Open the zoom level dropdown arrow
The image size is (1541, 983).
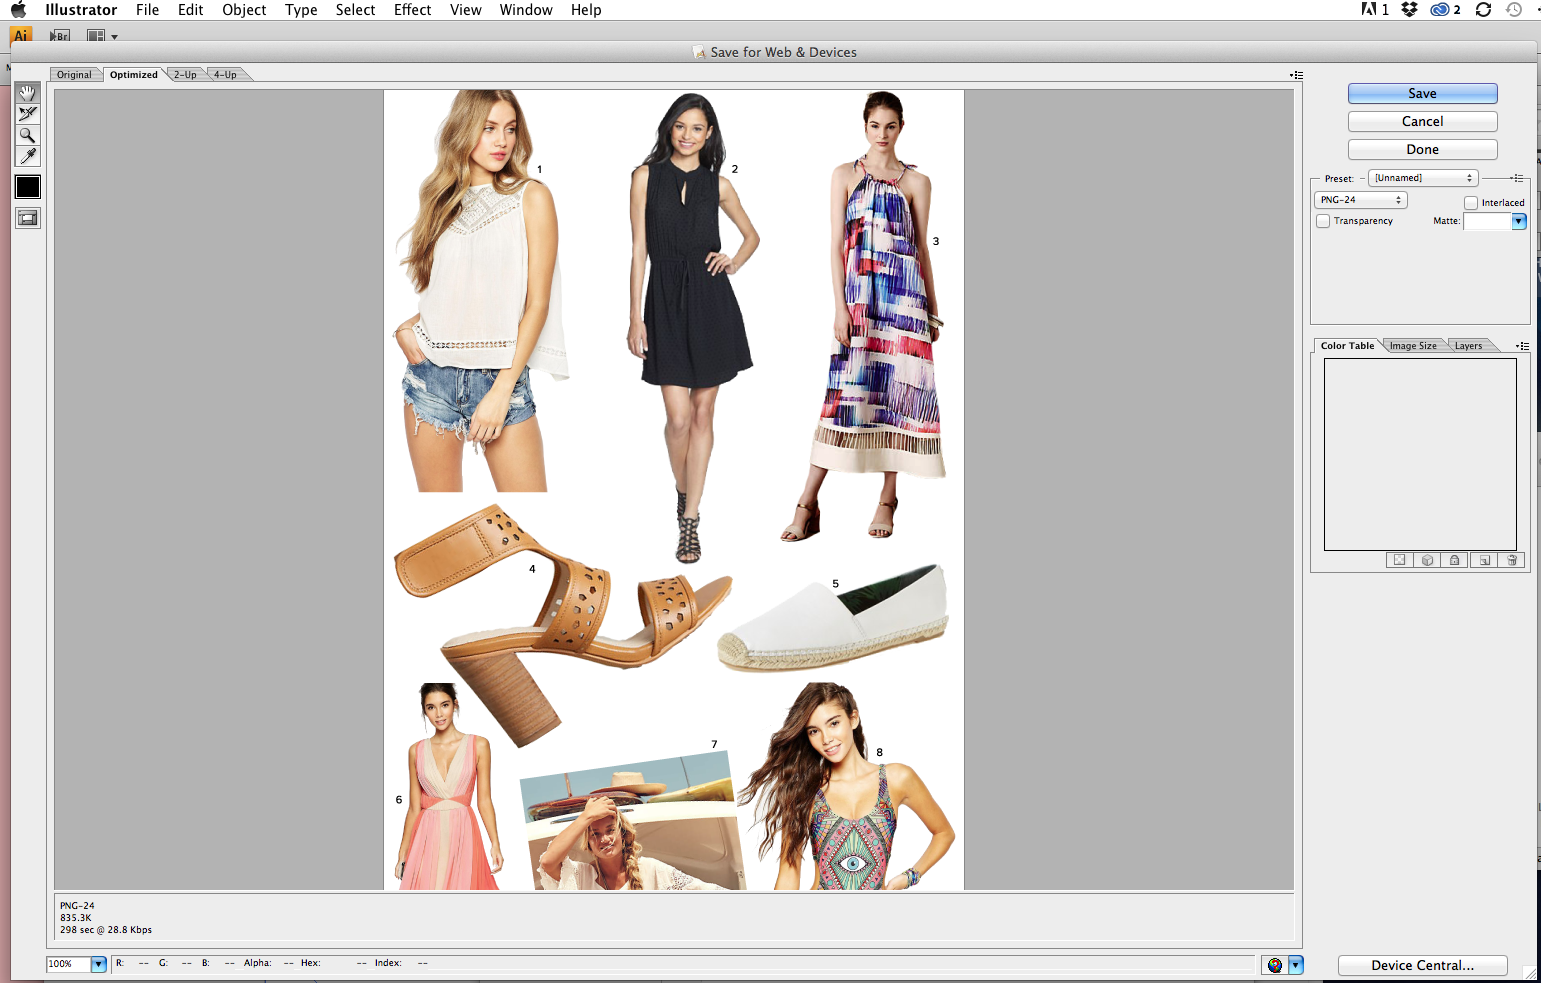99,964
